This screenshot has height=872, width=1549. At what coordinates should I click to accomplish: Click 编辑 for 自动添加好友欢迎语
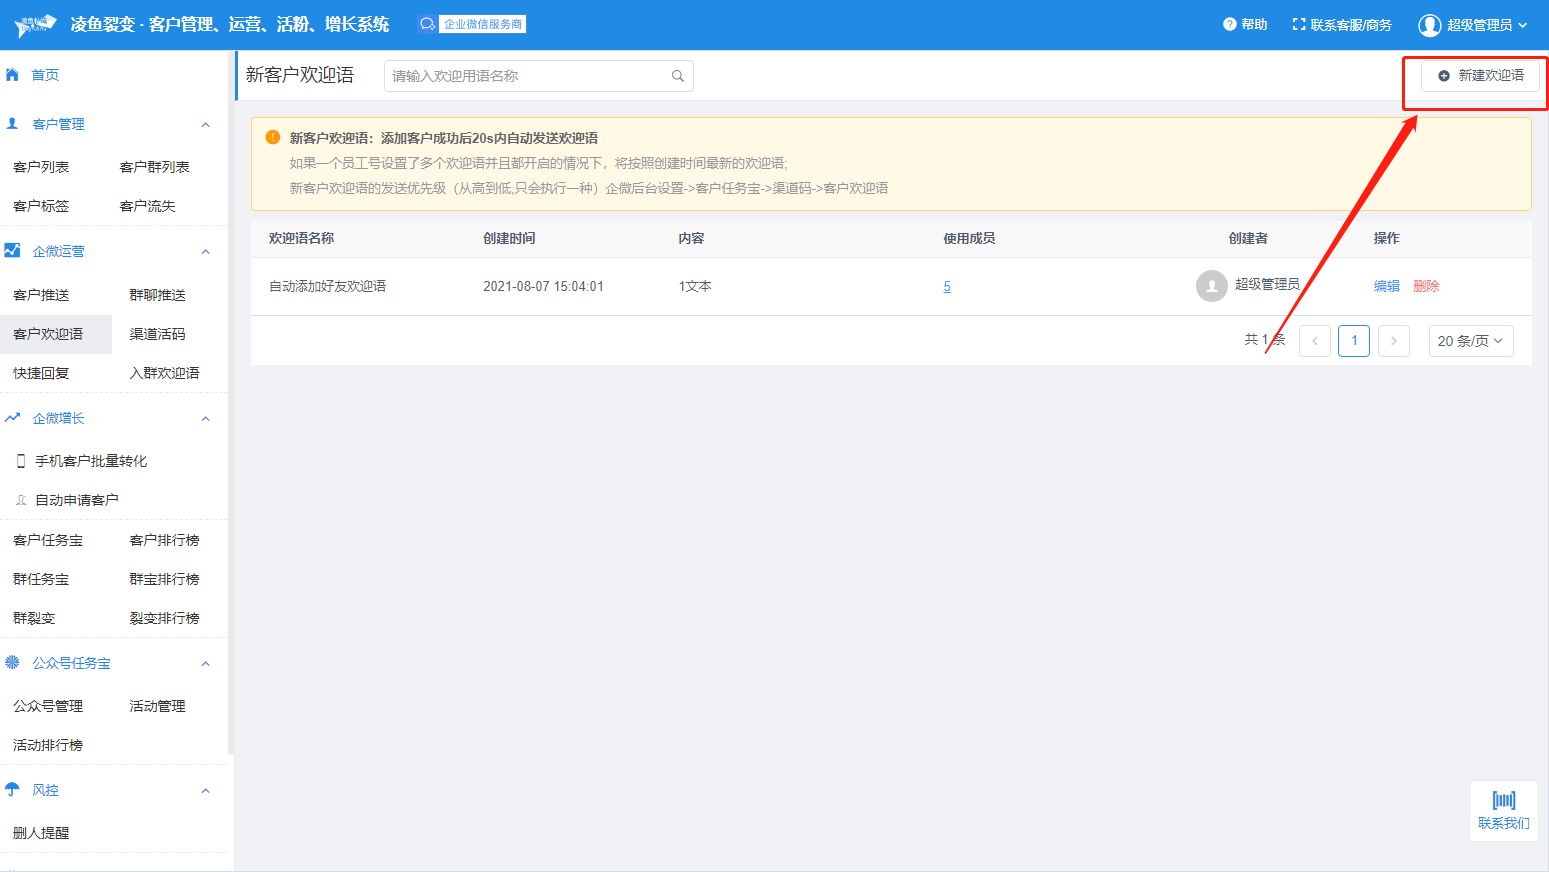click(x=1386, y=286)
